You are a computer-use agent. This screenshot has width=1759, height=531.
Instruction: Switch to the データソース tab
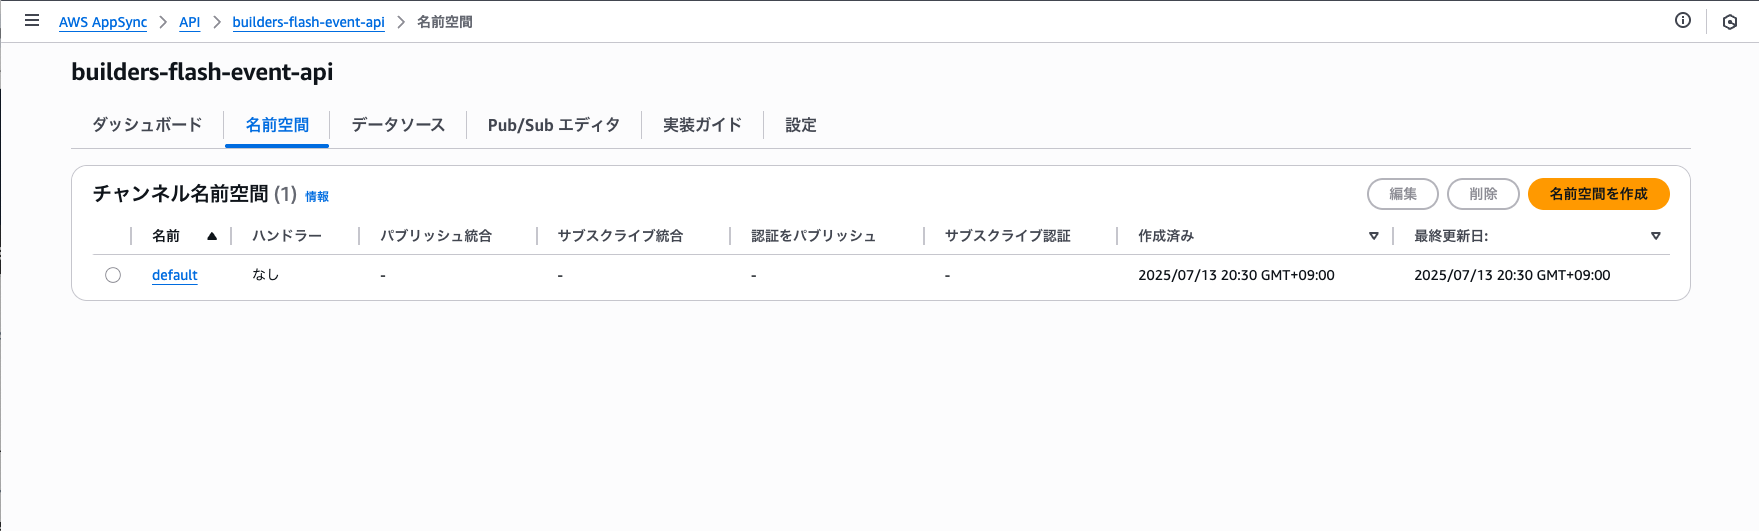[398, 125]
